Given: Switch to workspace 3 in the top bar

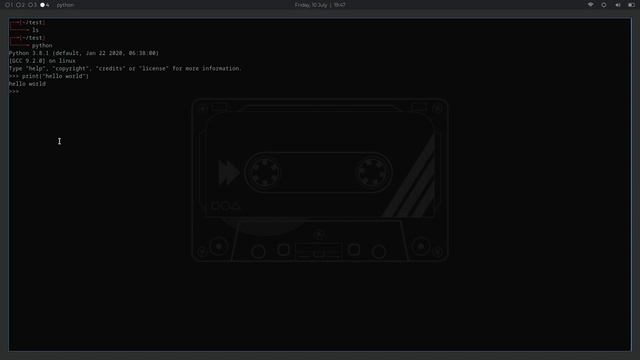Looking at the screenshot, I should (32, 5).
